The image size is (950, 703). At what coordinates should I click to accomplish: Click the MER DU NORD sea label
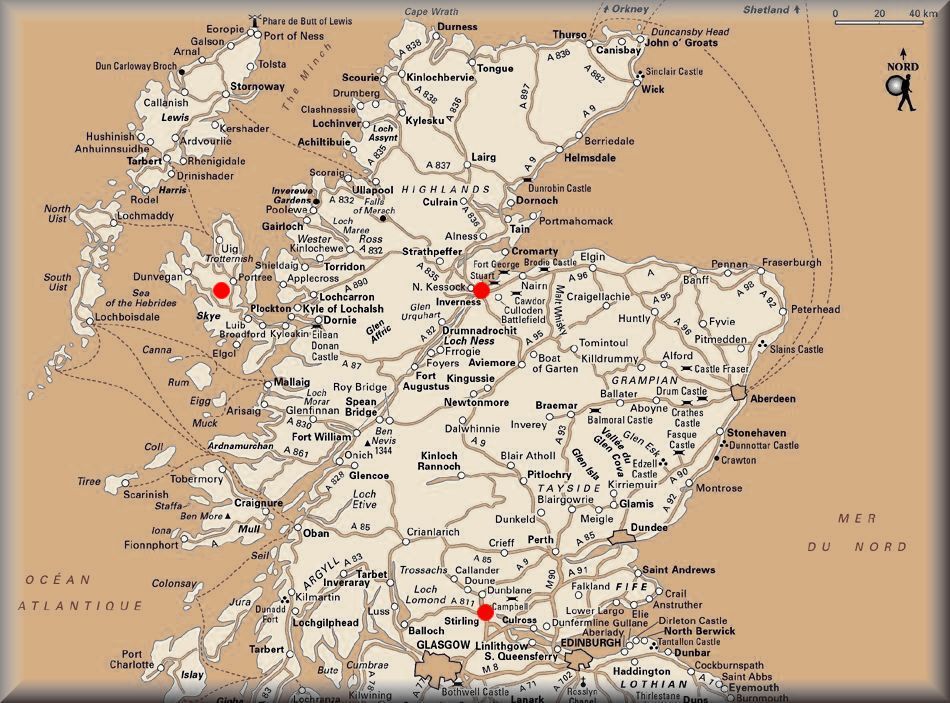pyautogui.click(x=857, y=533)
